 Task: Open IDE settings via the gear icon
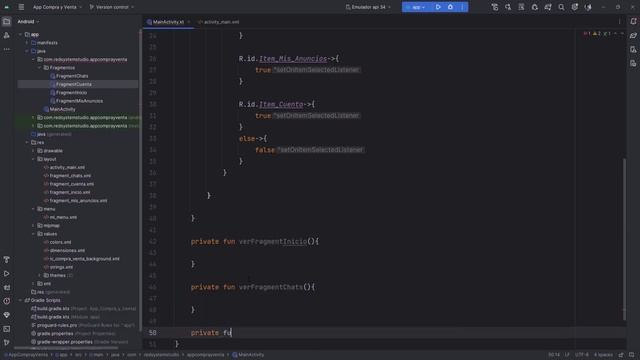click(575, 7)
